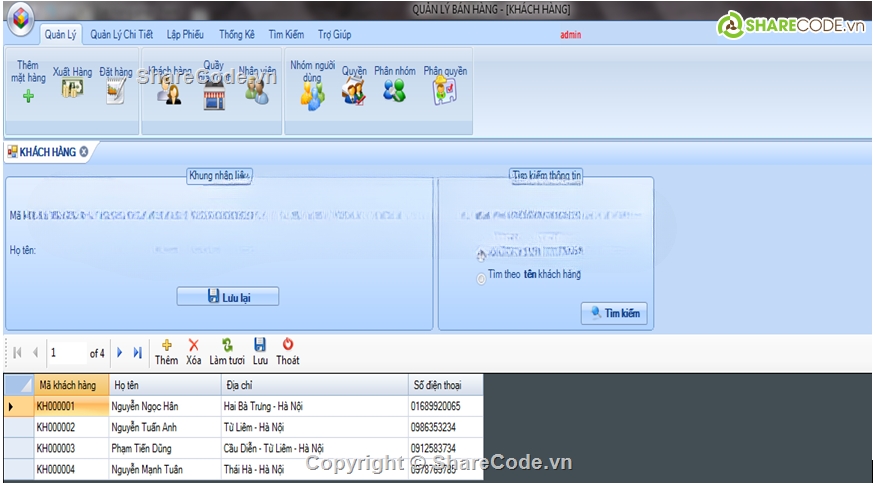The width and height of the screenshot is (876, 487).
Task: Open the Khách hàng icon
Action: click(x=169, y=93)
